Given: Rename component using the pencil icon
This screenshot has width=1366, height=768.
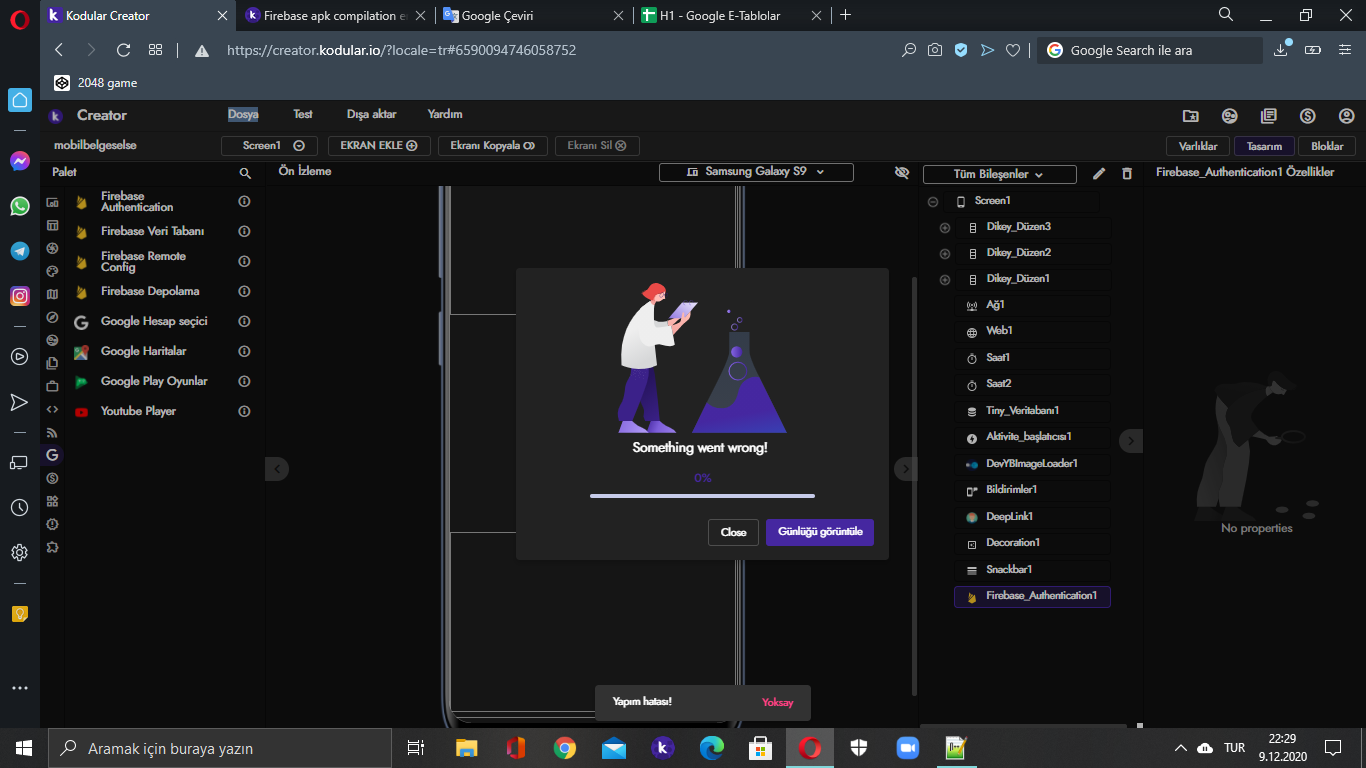Looking at the screenshot, I should click(1099, 174).
